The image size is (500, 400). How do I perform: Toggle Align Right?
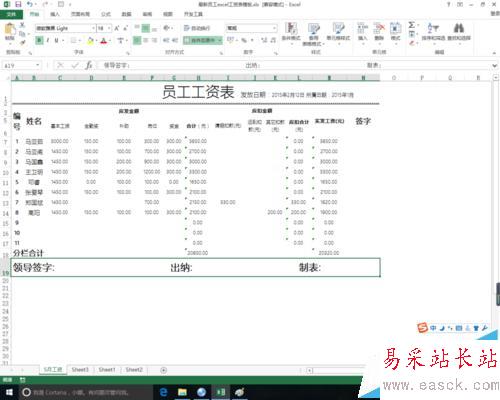click(x=154, y=40)
